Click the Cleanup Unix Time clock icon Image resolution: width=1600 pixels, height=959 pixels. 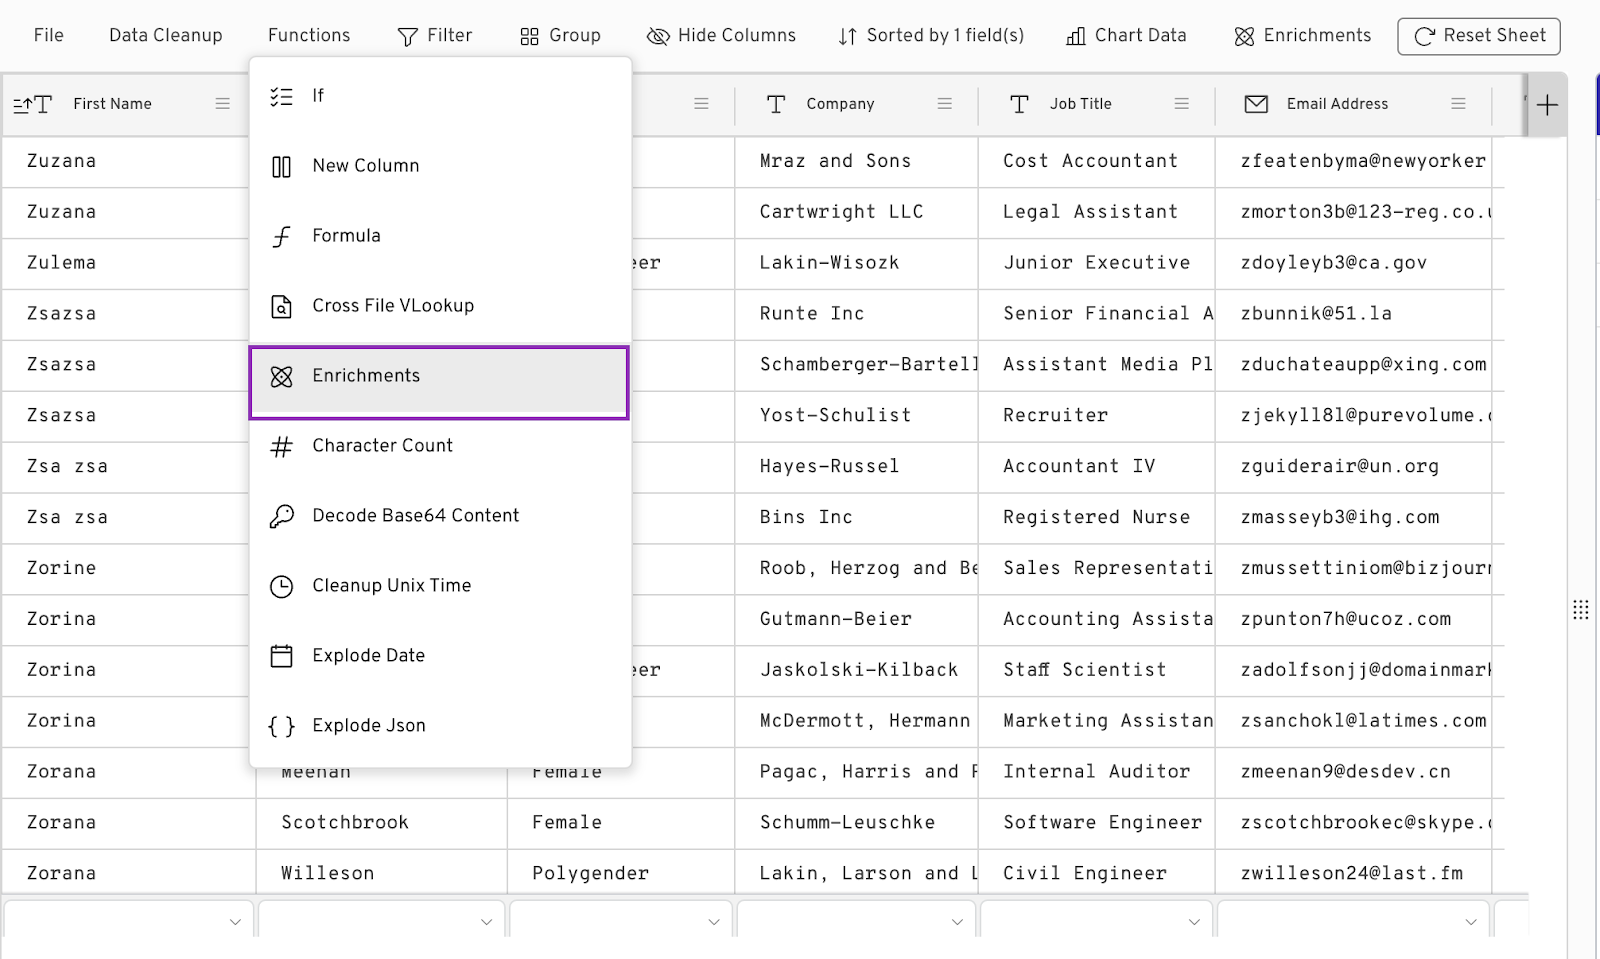[x=282, y=586]
